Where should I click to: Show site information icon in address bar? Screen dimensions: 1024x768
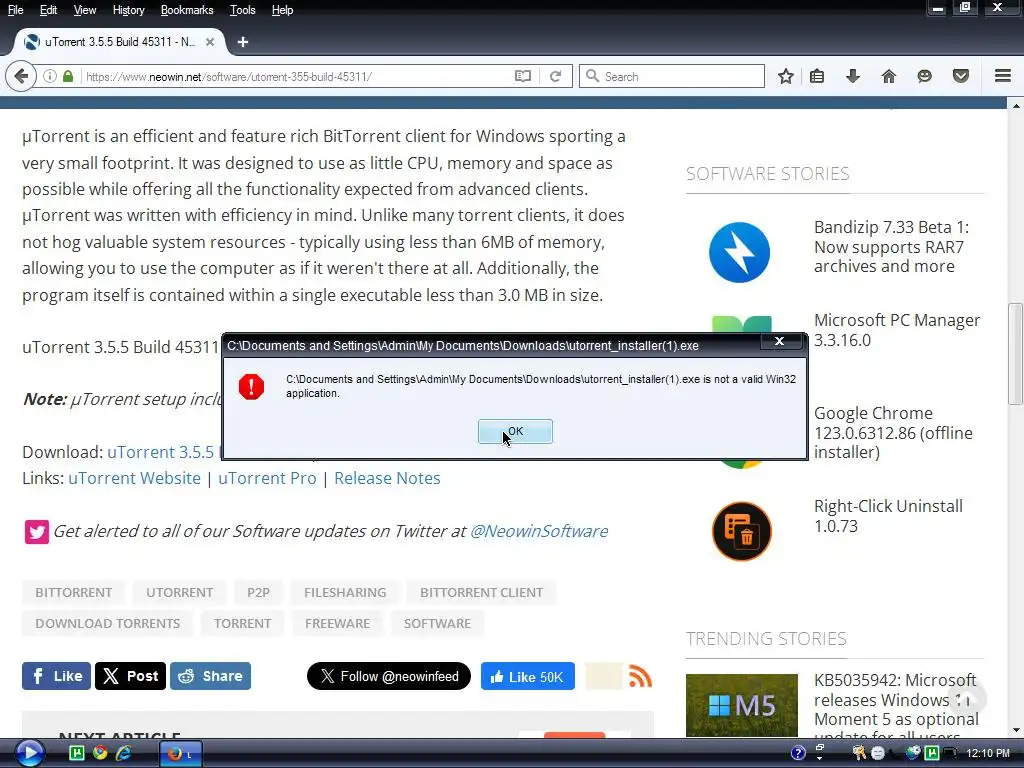(50, 76)
